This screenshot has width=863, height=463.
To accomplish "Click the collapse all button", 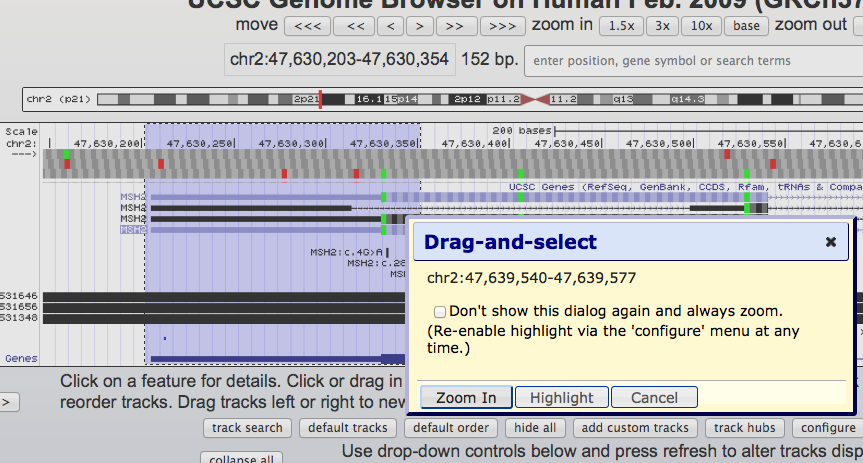I will tap(242, 458).
